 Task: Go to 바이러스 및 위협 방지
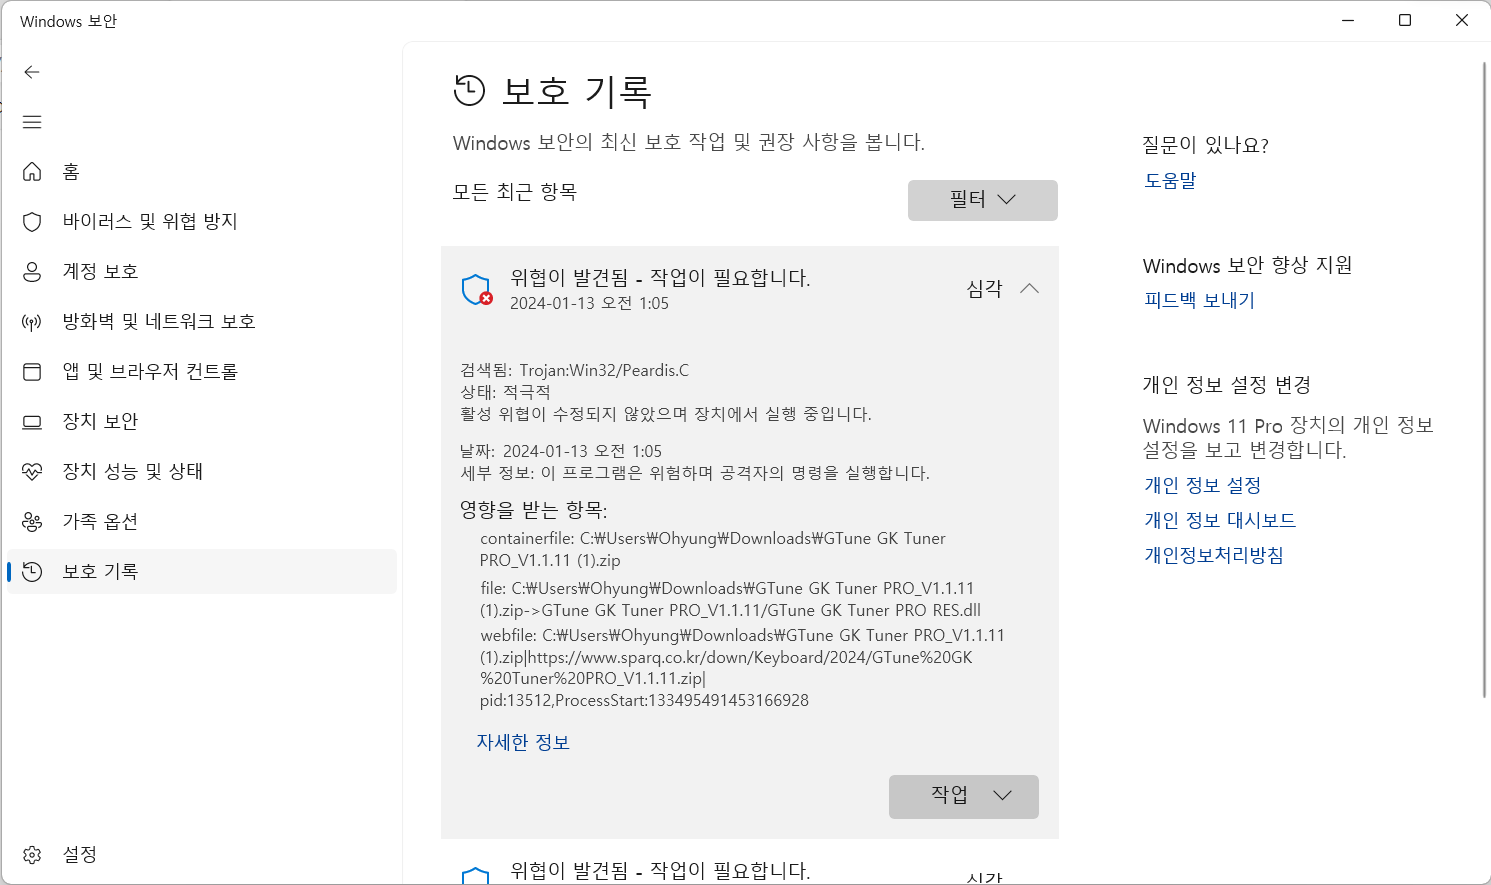[x=202, y=222]
